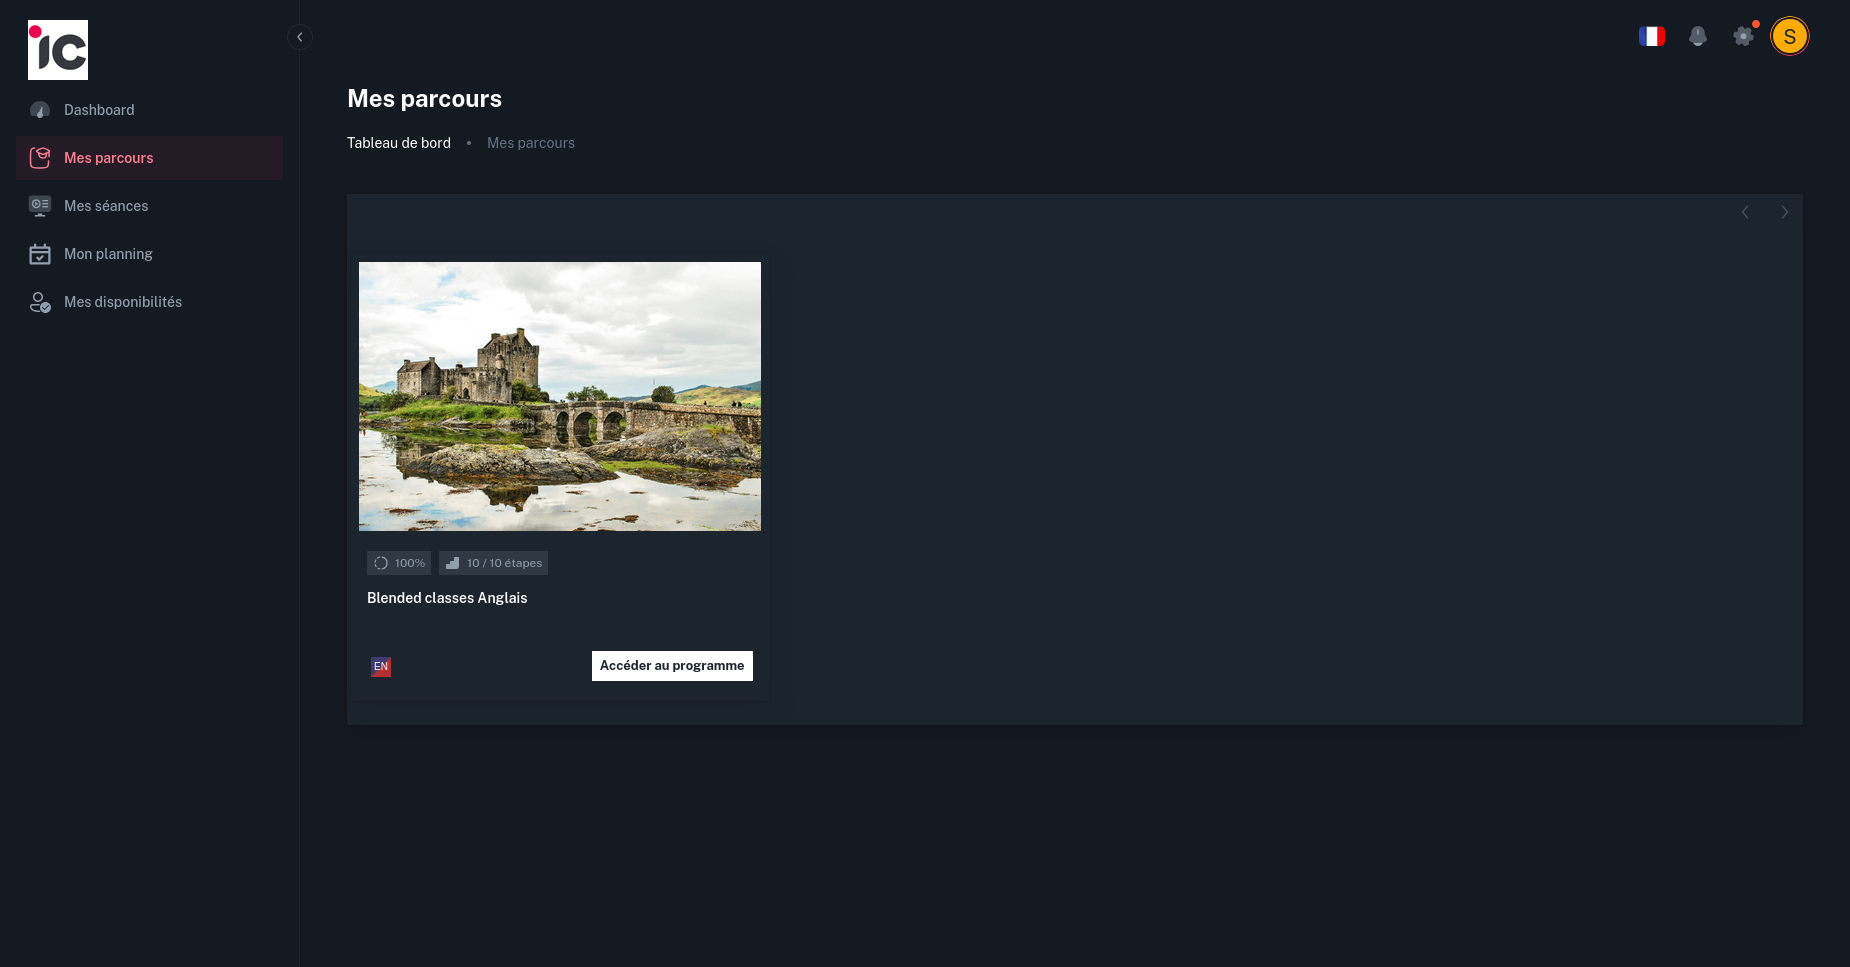Click the carousel left arrow
The image size is (1850, 967).
[x=1745, y=212]
